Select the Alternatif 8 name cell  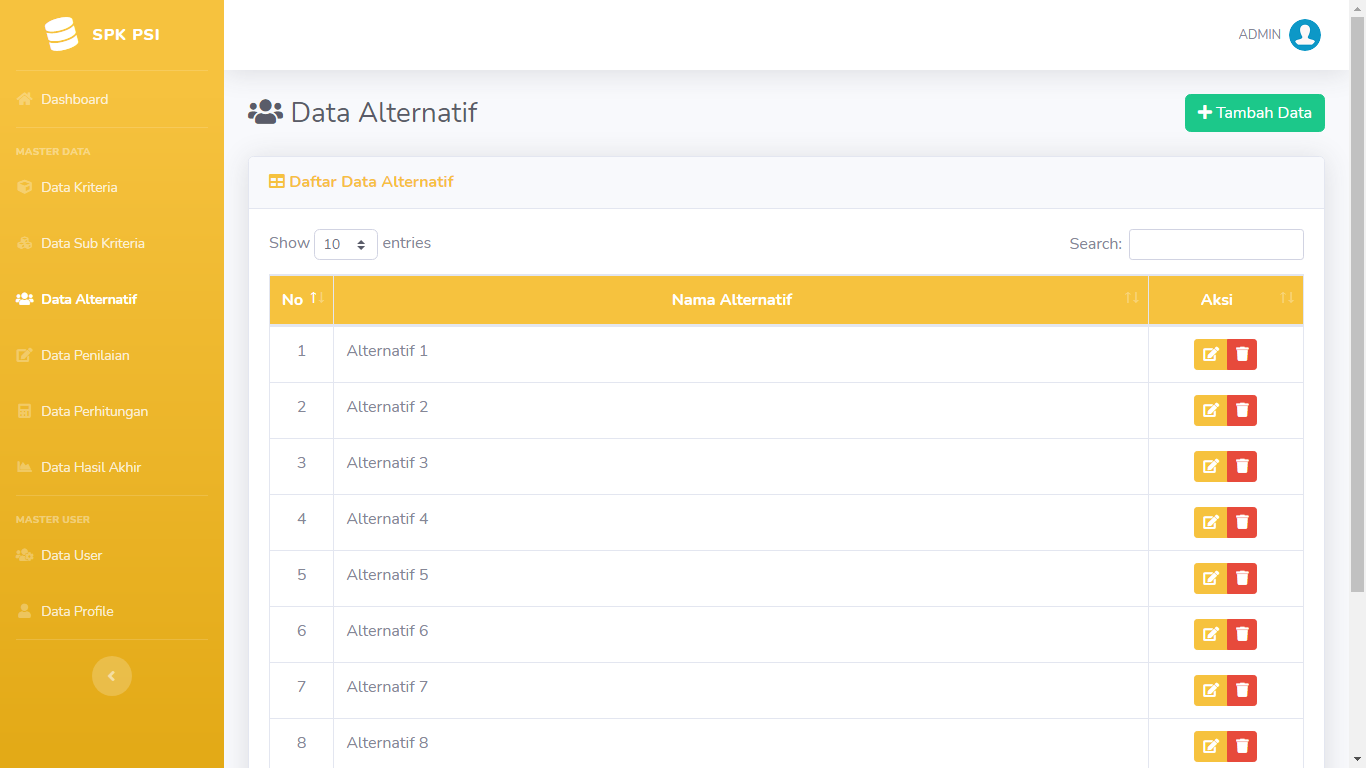click(x=741, y=743)
